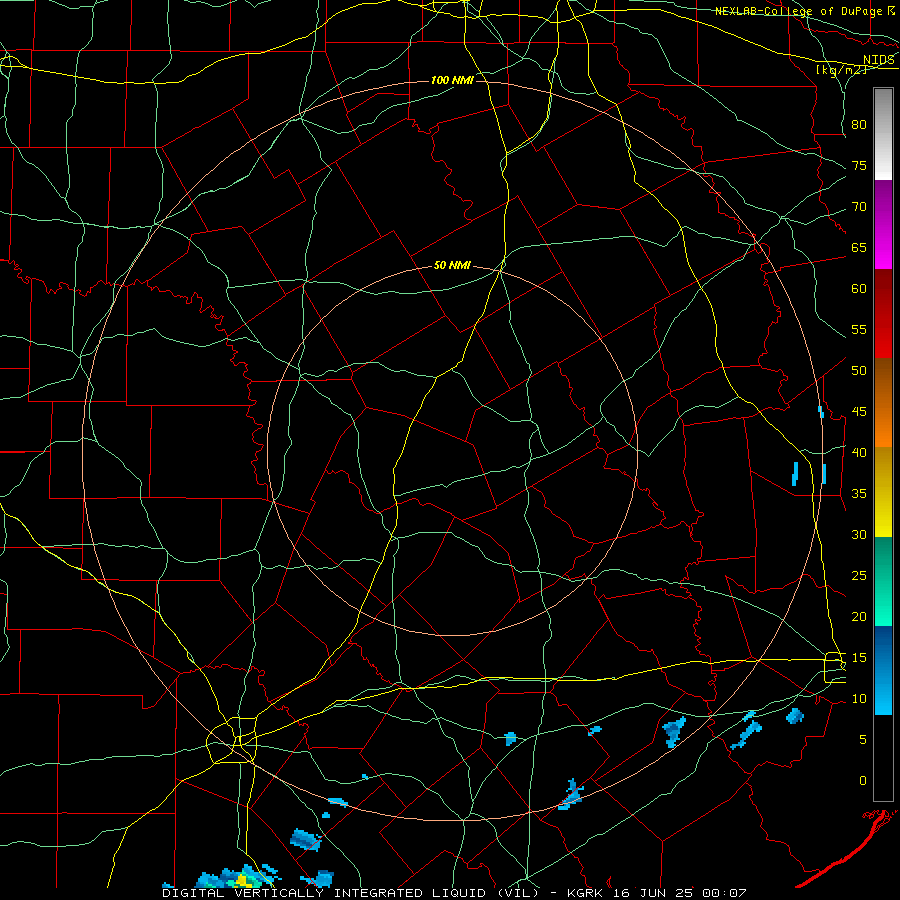
Task: Click the 50 value on the color scale
Action: click(859, 371)
